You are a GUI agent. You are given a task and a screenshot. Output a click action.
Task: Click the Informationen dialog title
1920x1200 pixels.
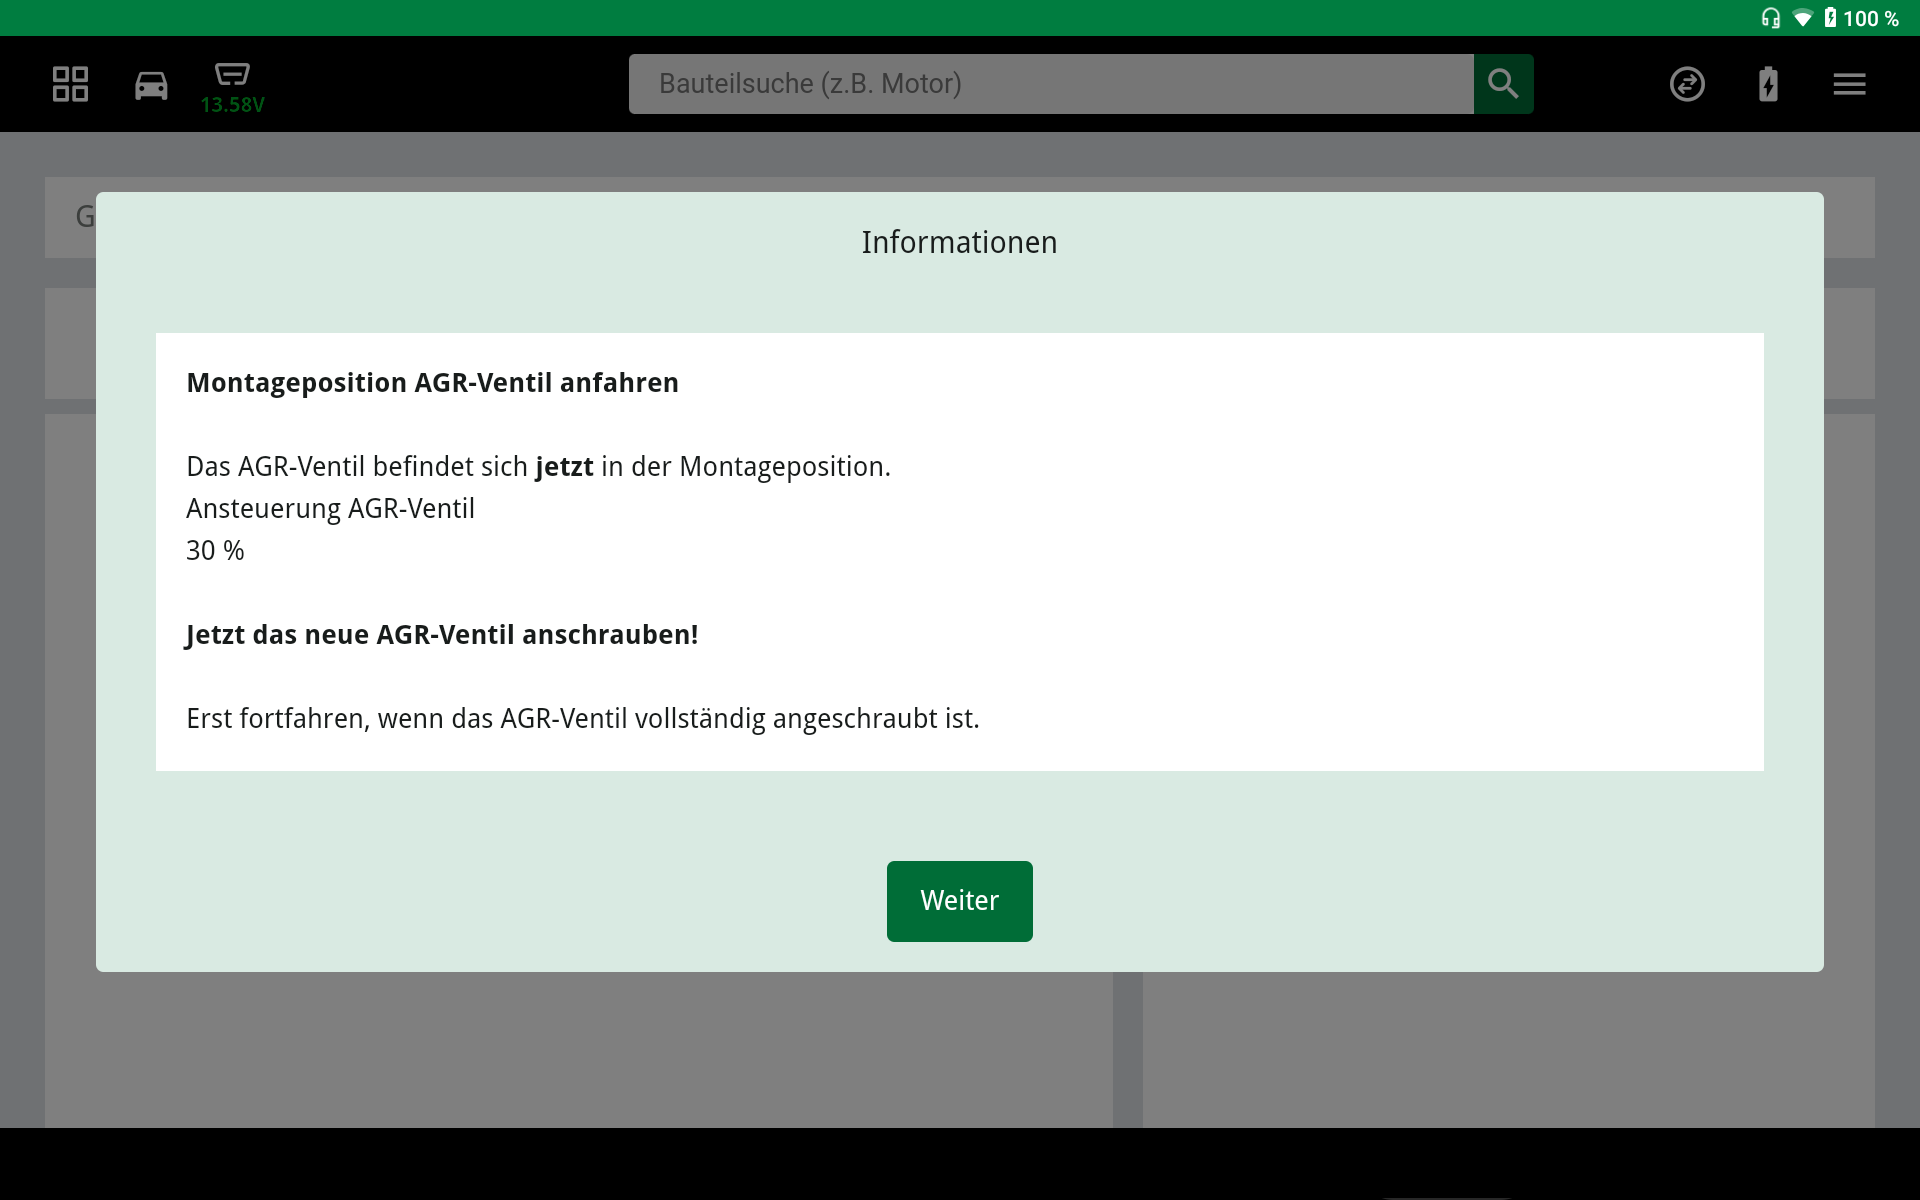click(958, 241)
